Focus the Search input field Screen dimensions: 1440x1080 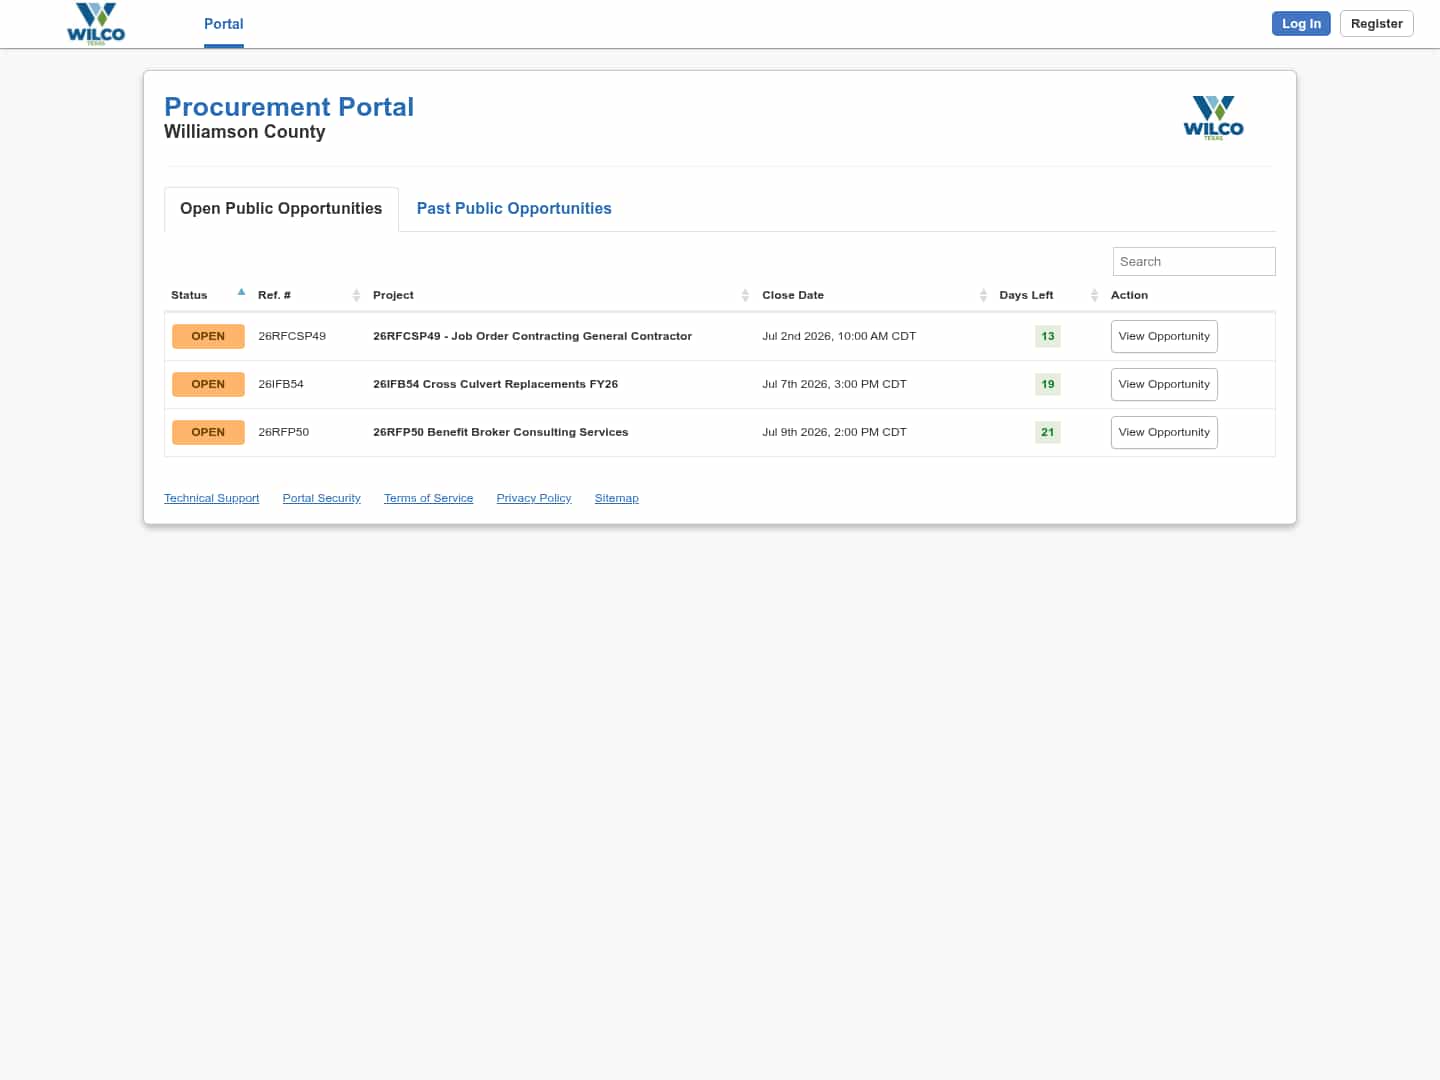pyautogui.click(x=1194, y=262)
